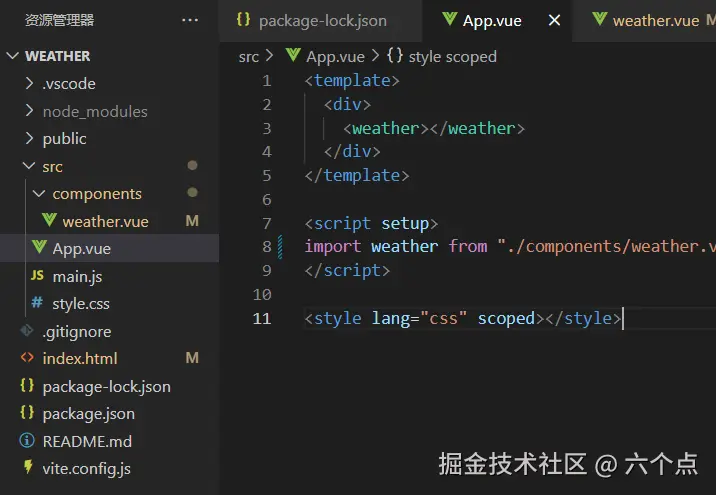Viewport: 716px width, 495px height.
Task: Open package-lock.json in the file tree
Action: (x=106, y=387)
